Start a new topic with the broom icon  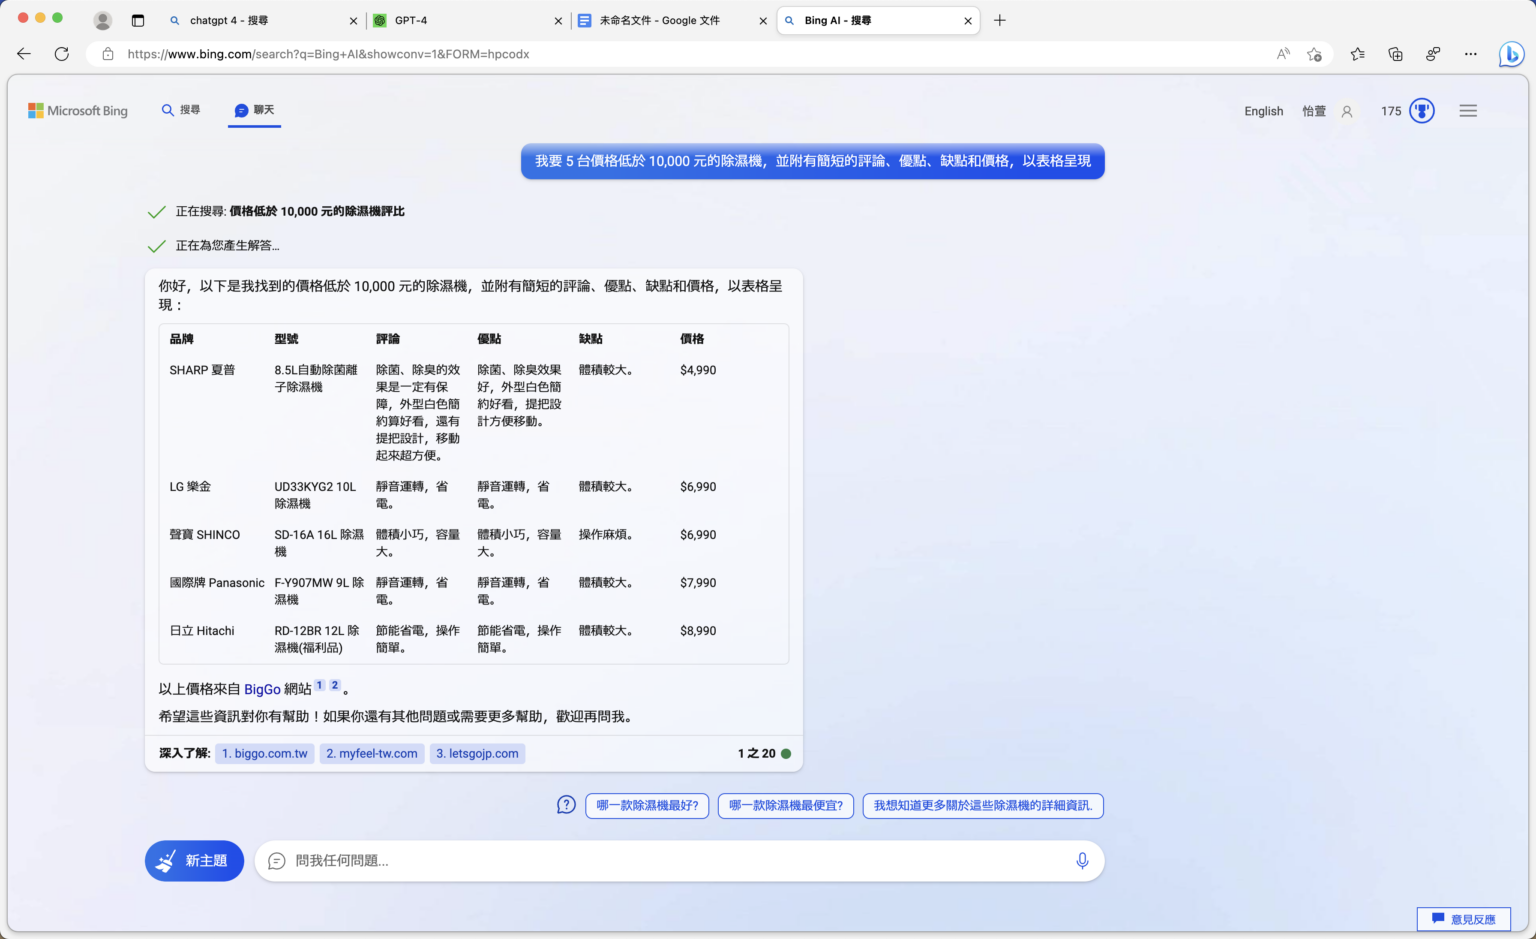pyautogui.click(x=193, y=860)
